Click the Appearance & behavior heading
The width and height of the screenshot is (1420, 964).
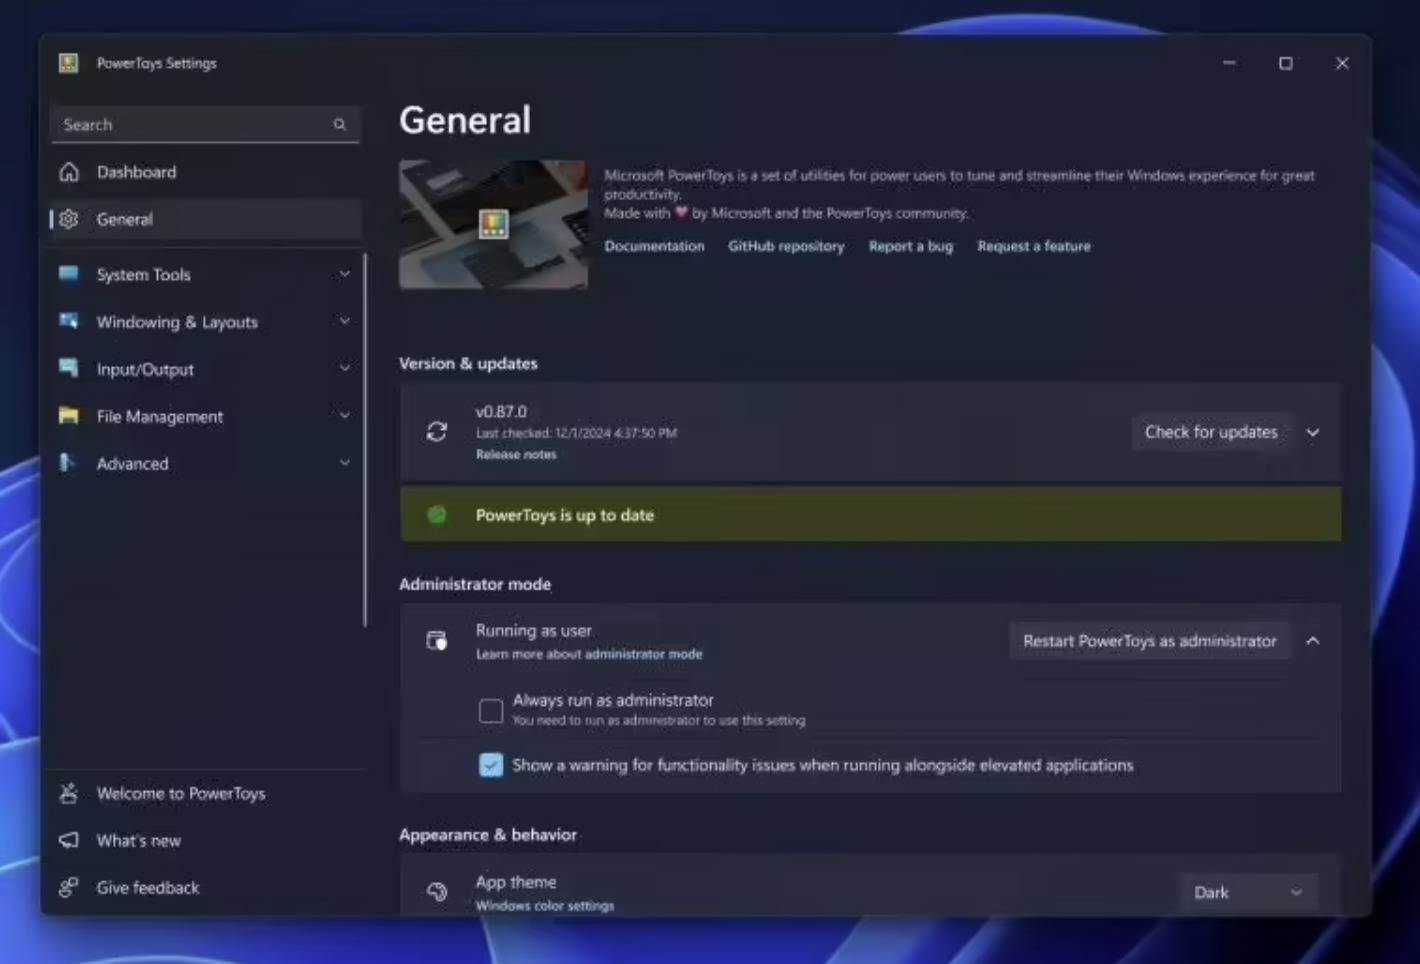tap(488, 834)
